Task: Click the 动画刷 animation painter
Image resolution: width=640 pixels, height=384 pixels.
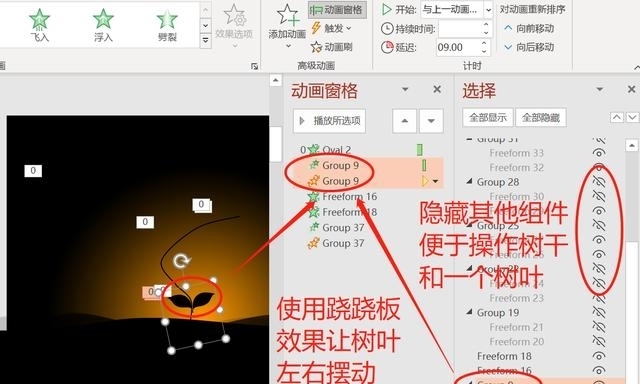Action: [x=331, y=47]
